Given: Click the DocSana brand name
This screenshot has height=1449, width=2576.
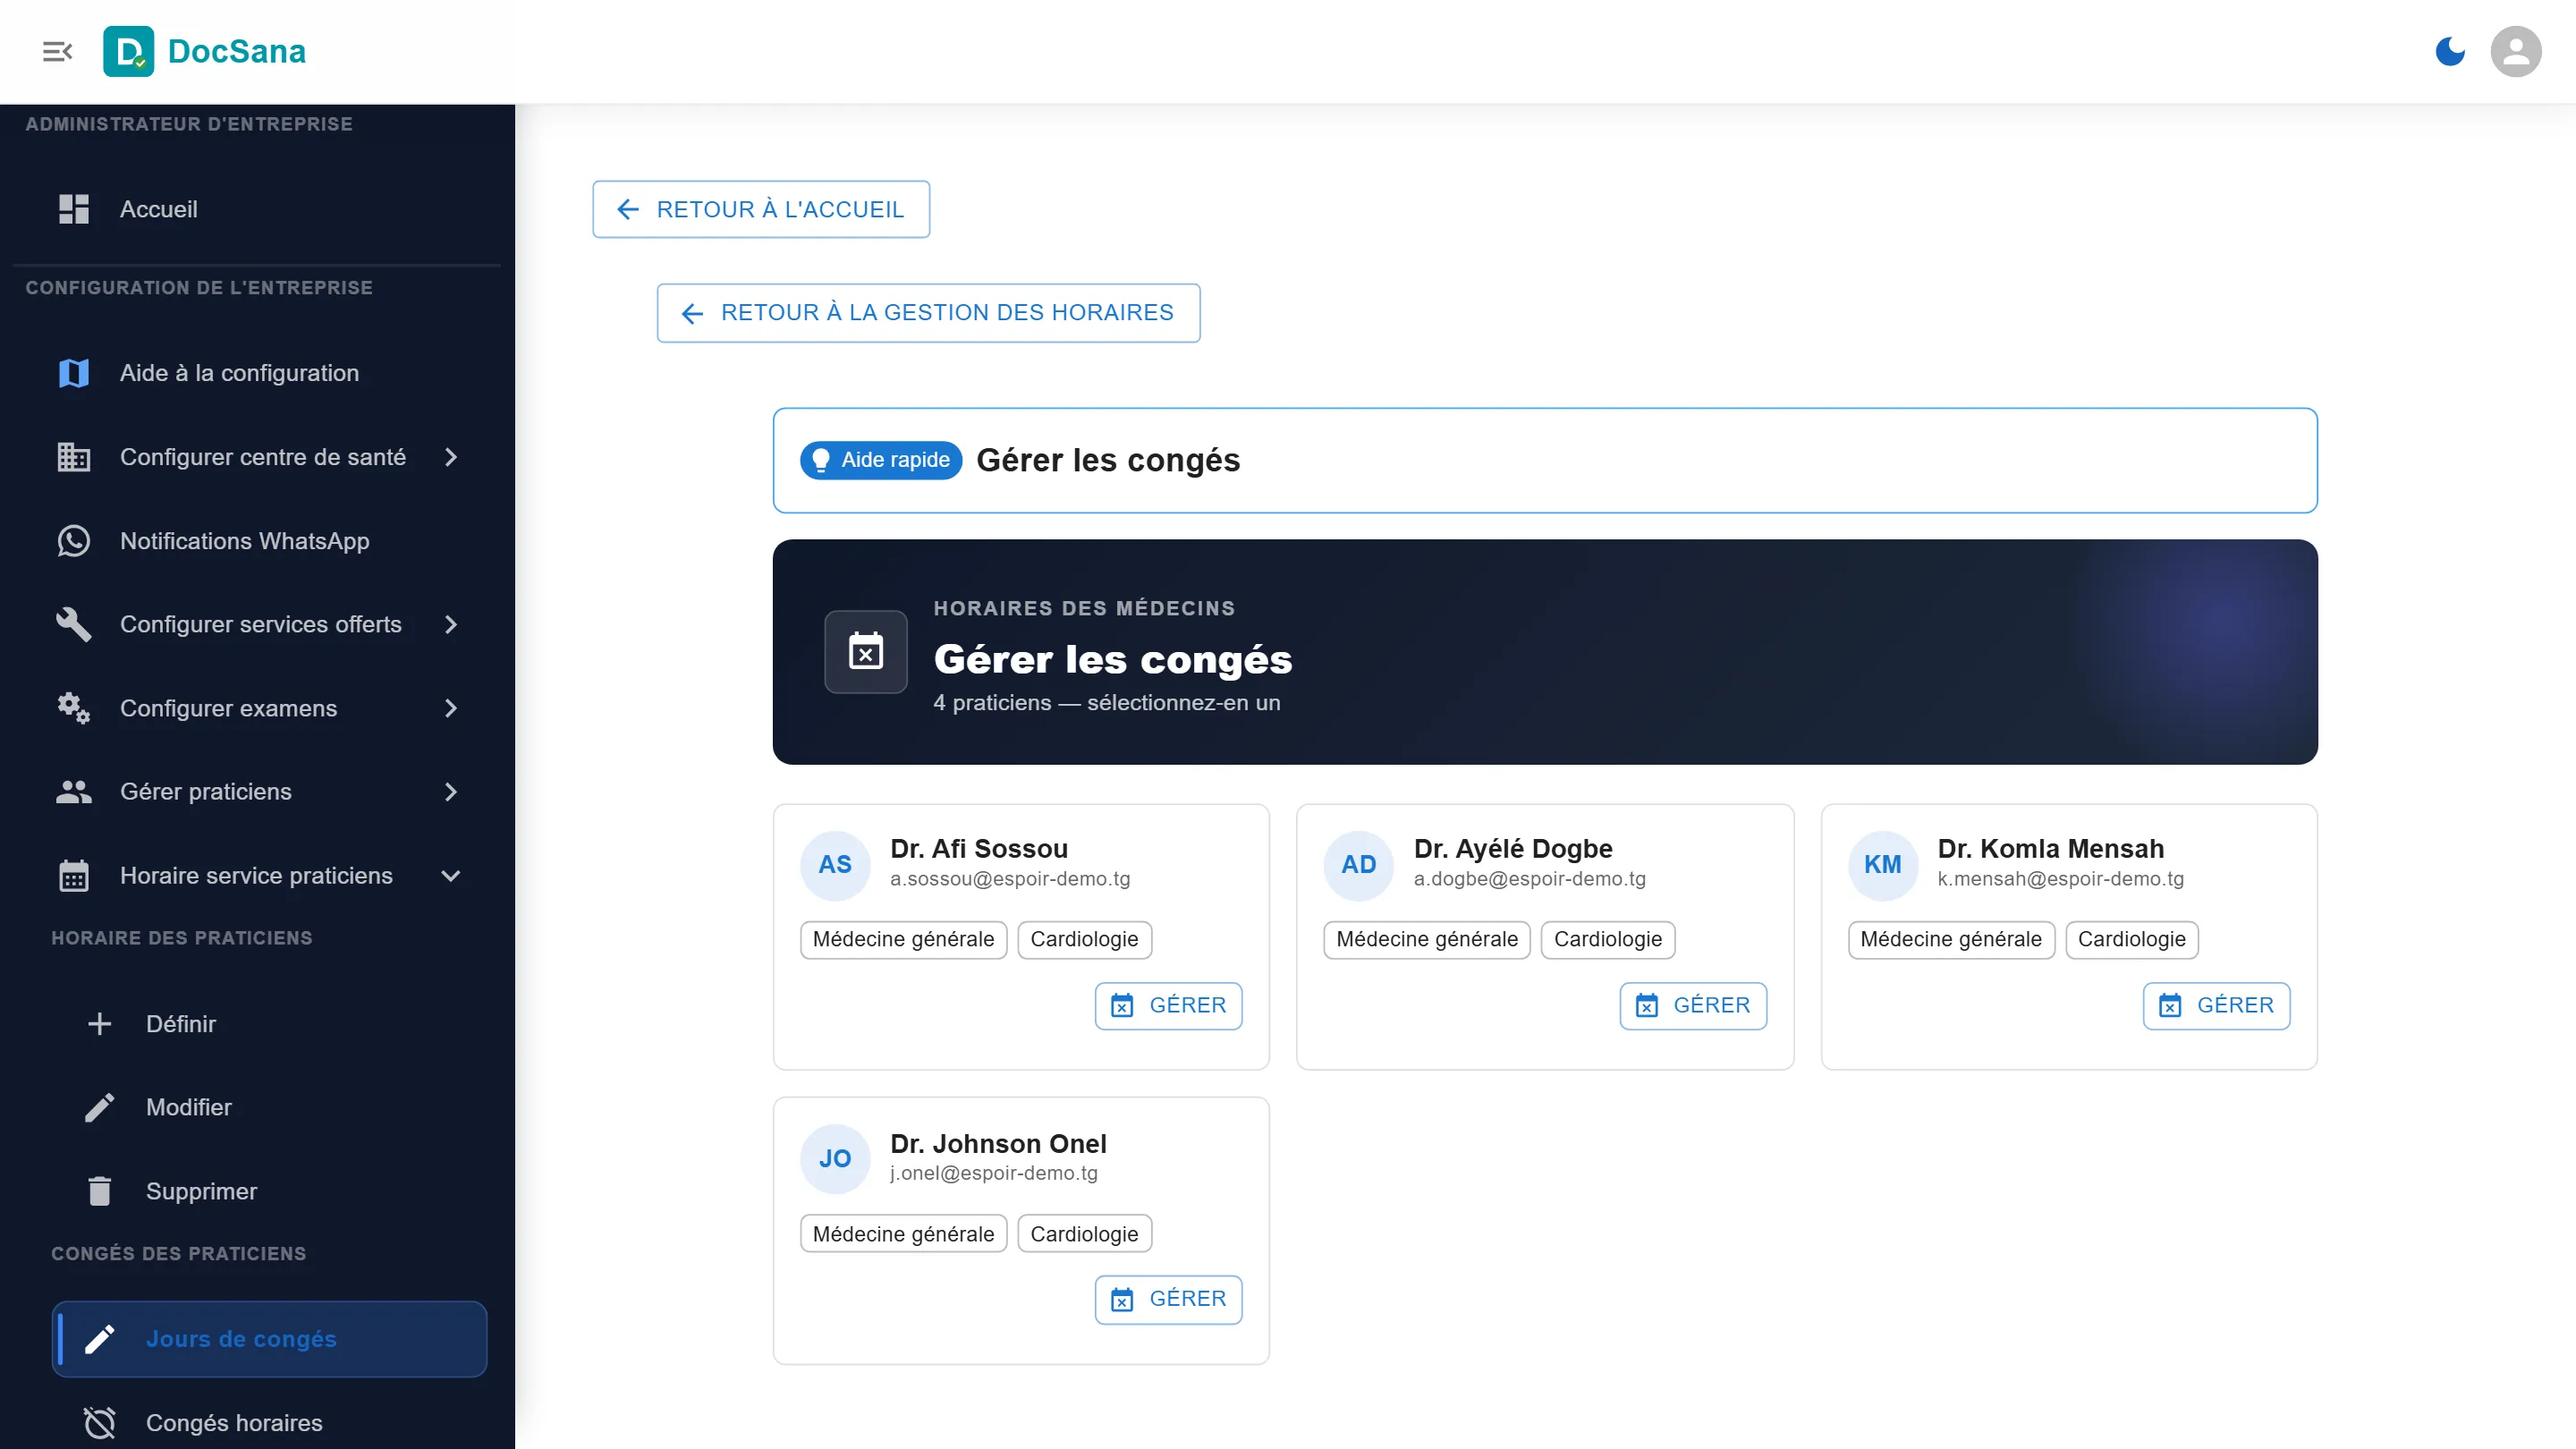Looking at the screenshot, I should click(237, 51).
